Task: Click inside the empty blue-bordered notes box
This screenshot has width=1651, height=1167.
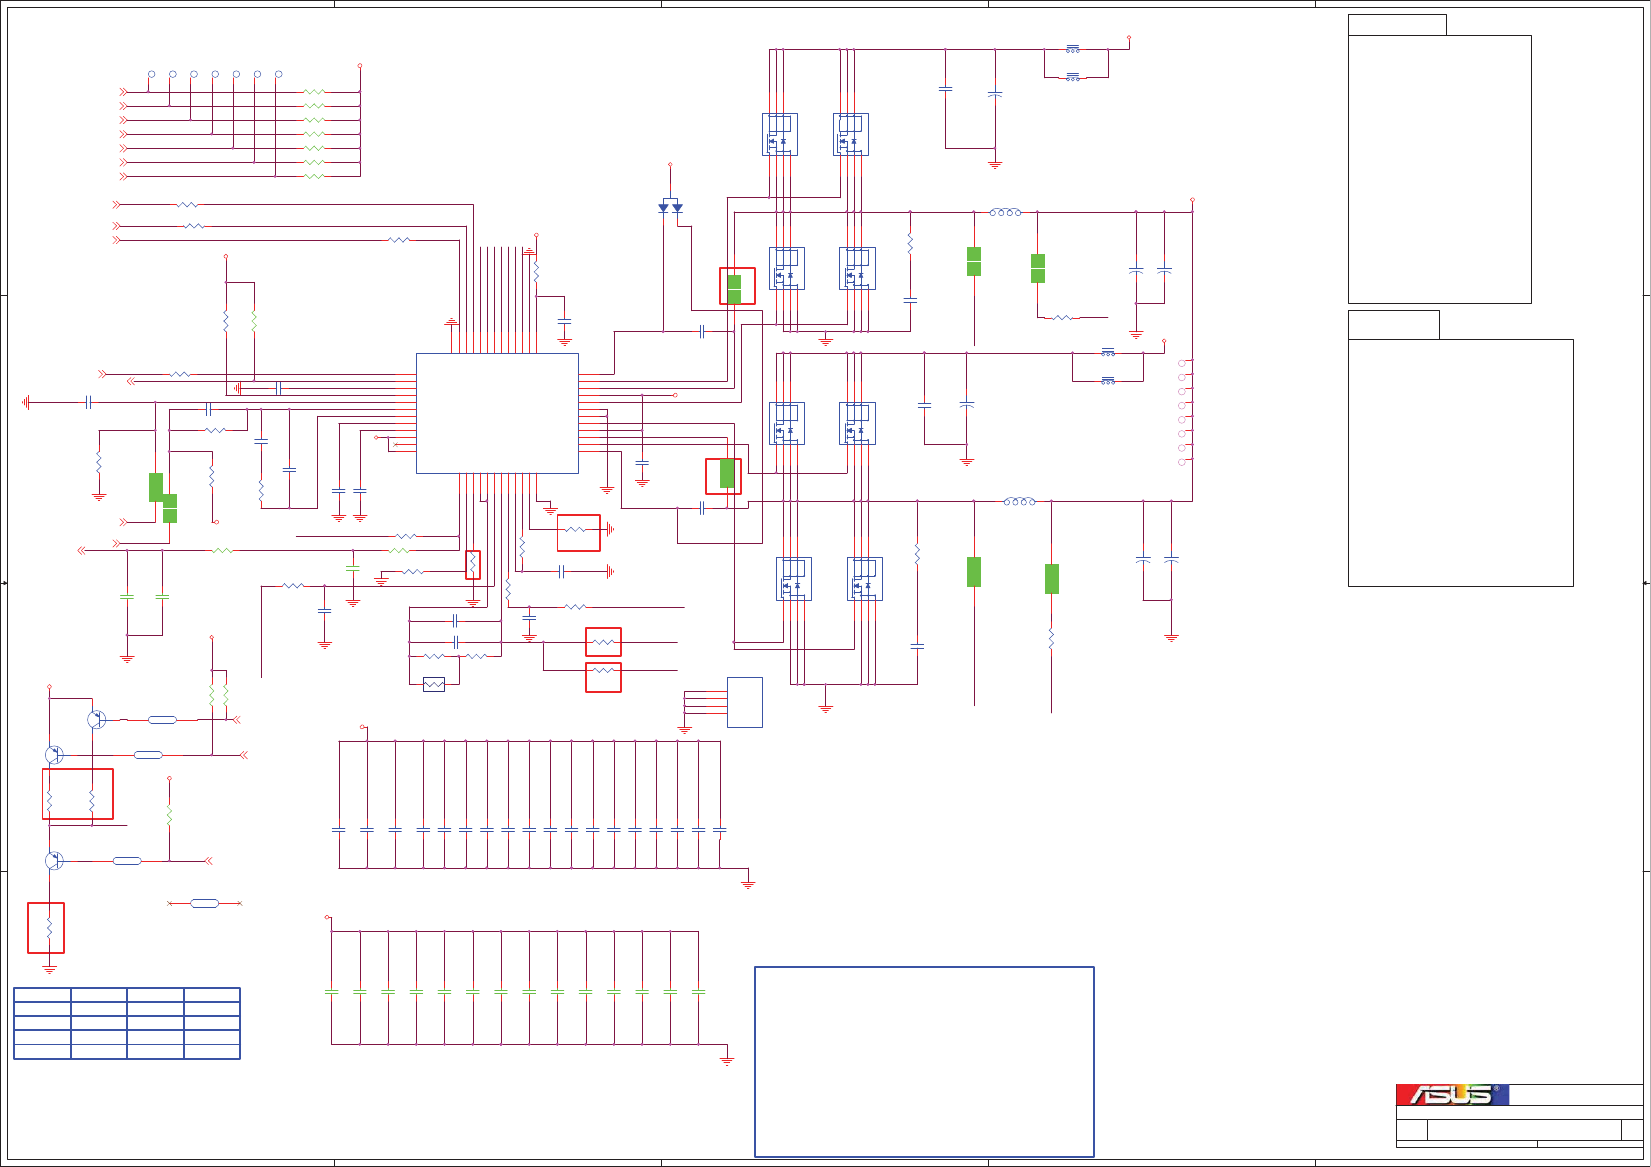Action: click(x=924, y=1061)
